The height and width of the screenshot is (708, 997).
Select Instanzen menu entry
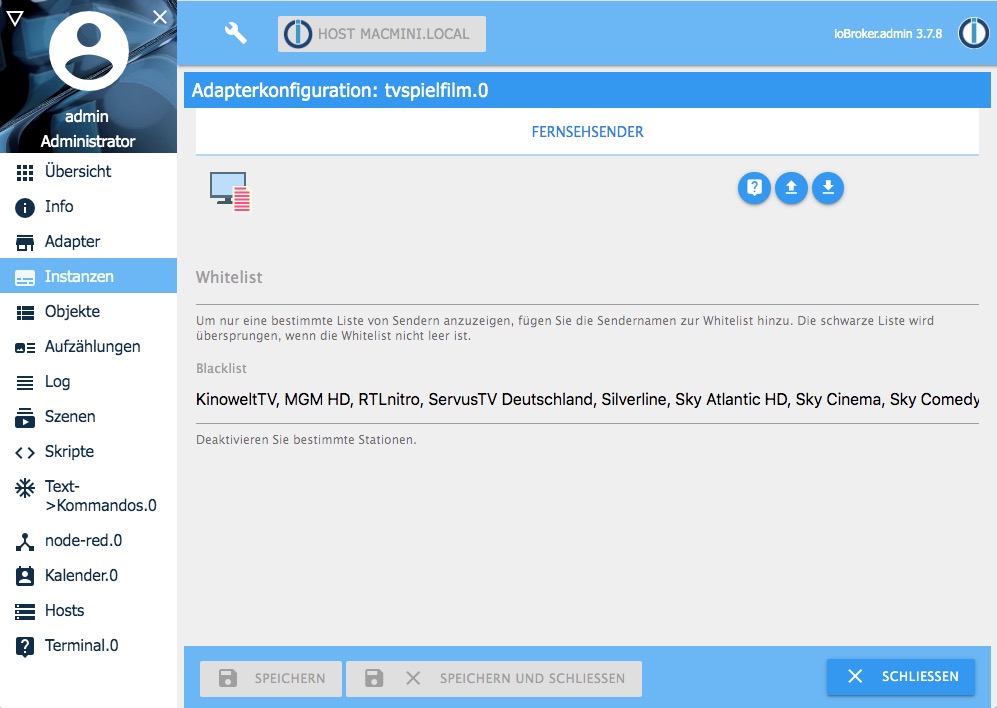(88, 275)
